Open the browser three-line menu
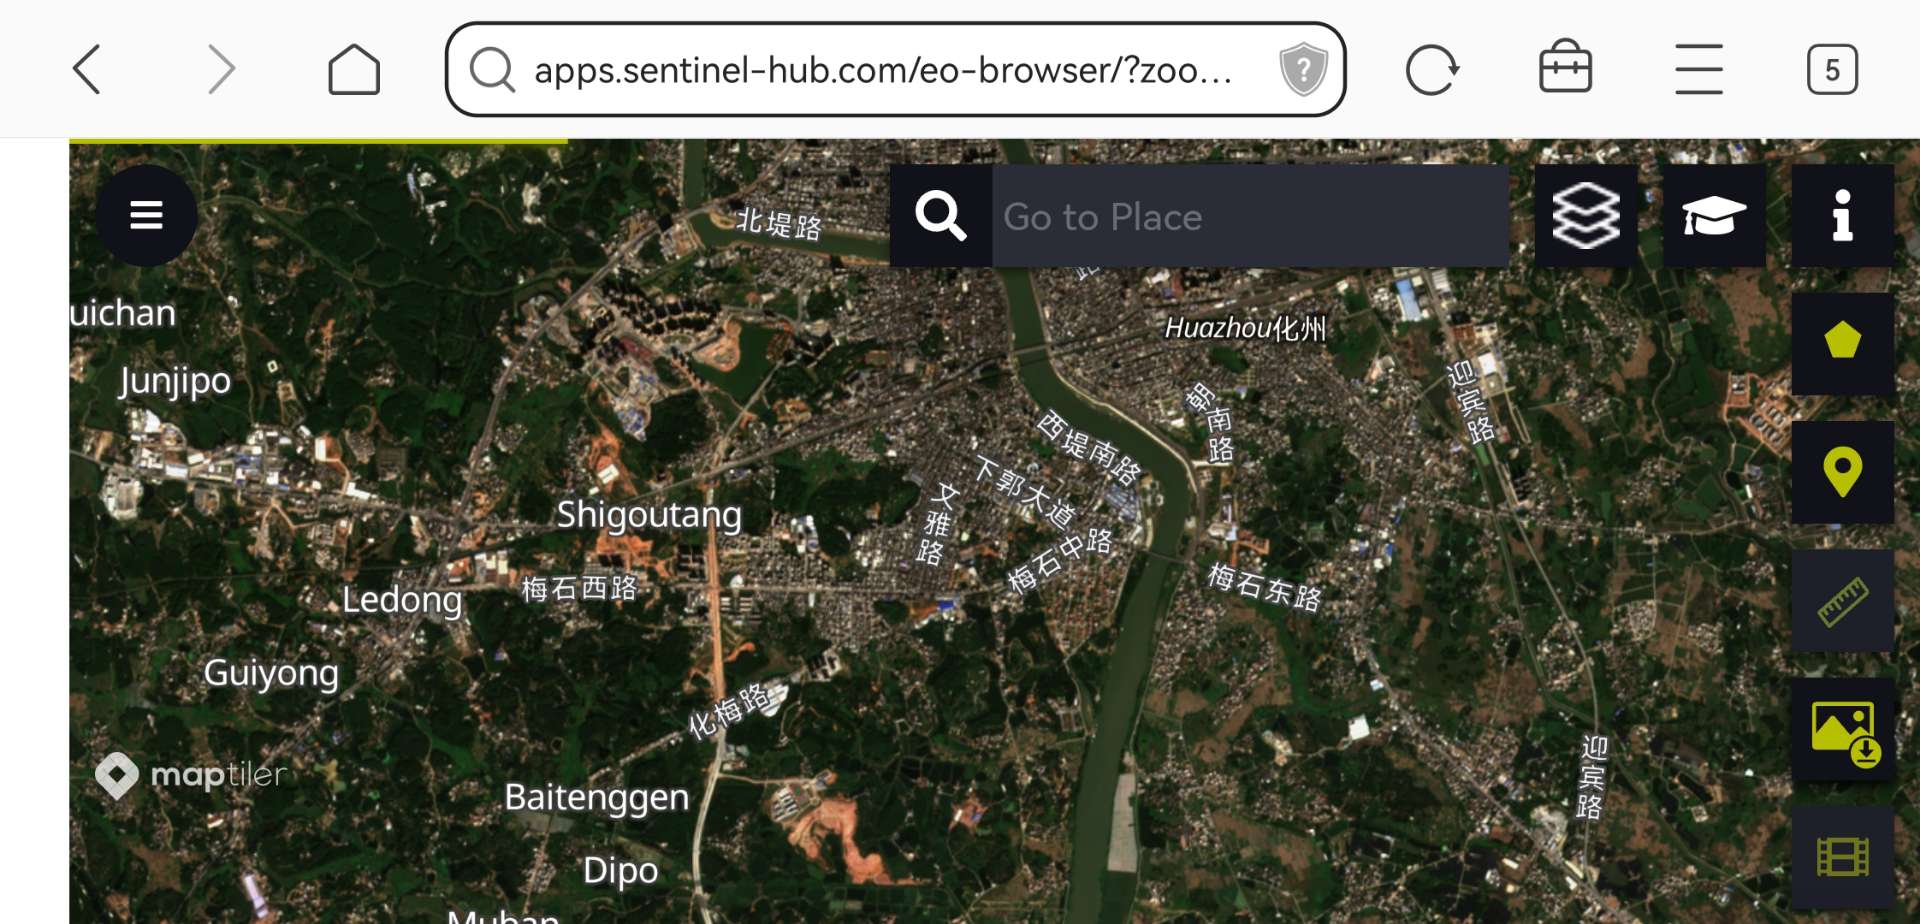 click(x=1698, y=69)
